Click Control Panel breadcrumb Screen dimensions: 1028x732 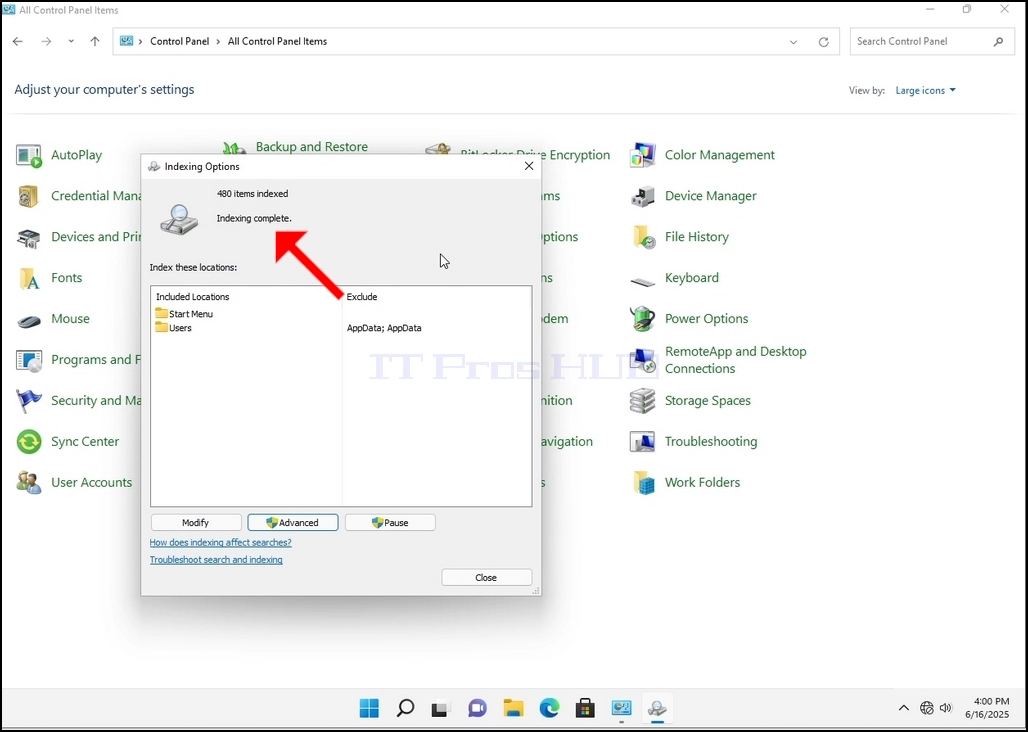(180, 41)
